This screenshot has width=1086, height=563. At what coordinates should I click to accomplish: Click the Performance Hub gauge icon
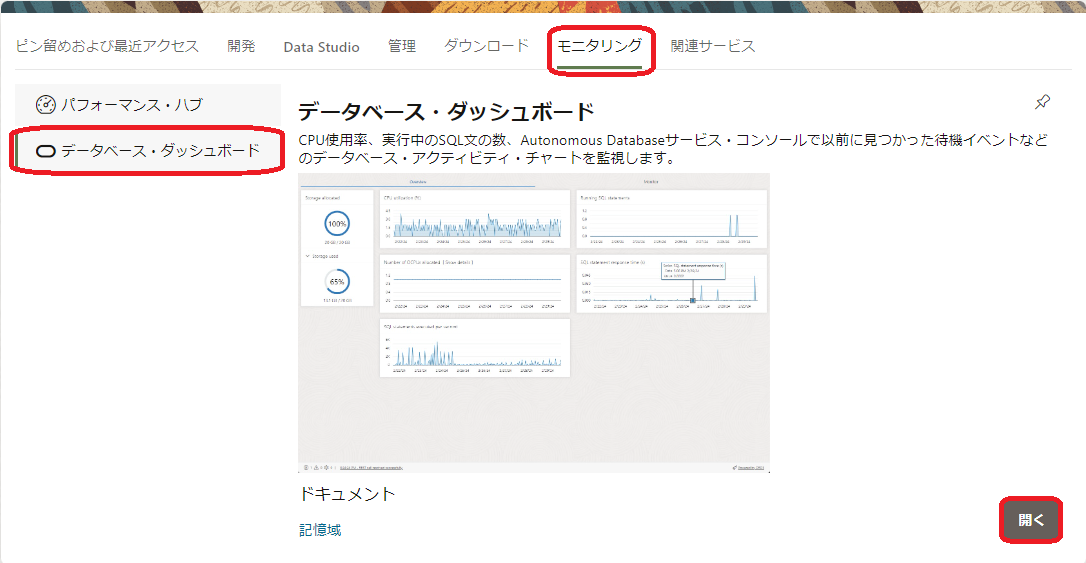tap(46, 104)
